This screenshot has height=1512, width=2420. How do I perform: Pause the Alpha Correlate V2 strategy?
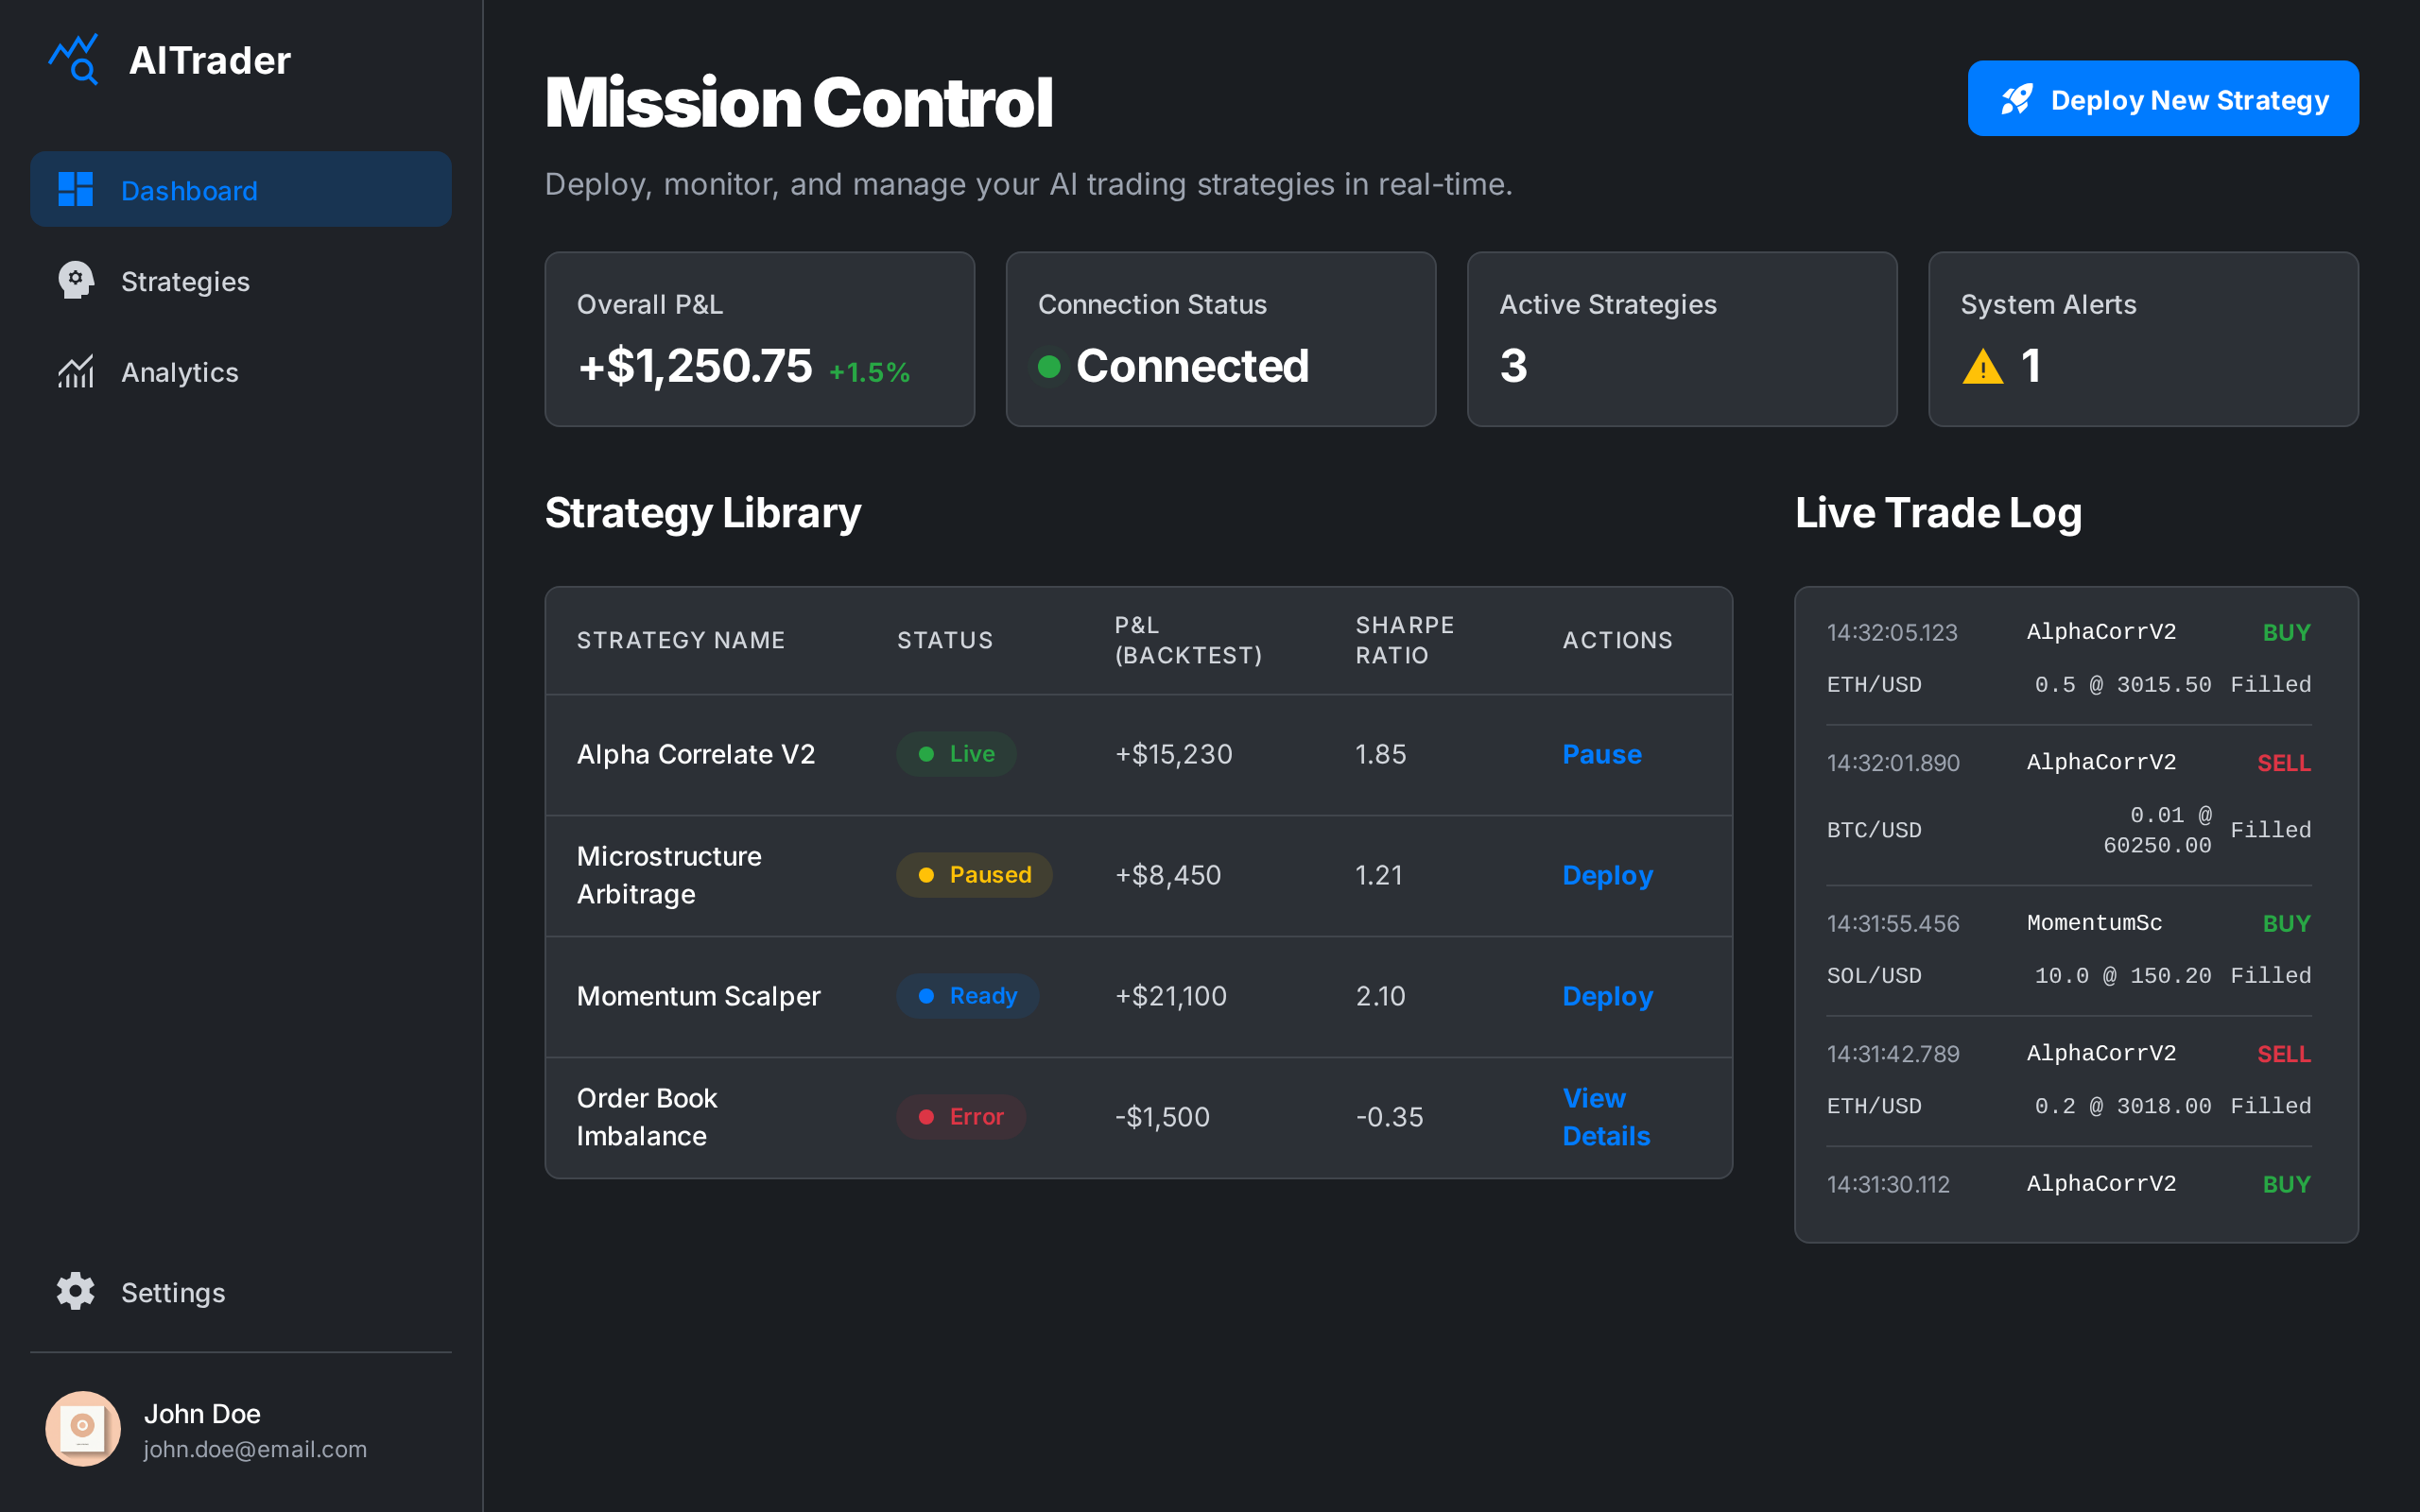pos(1601,754)
